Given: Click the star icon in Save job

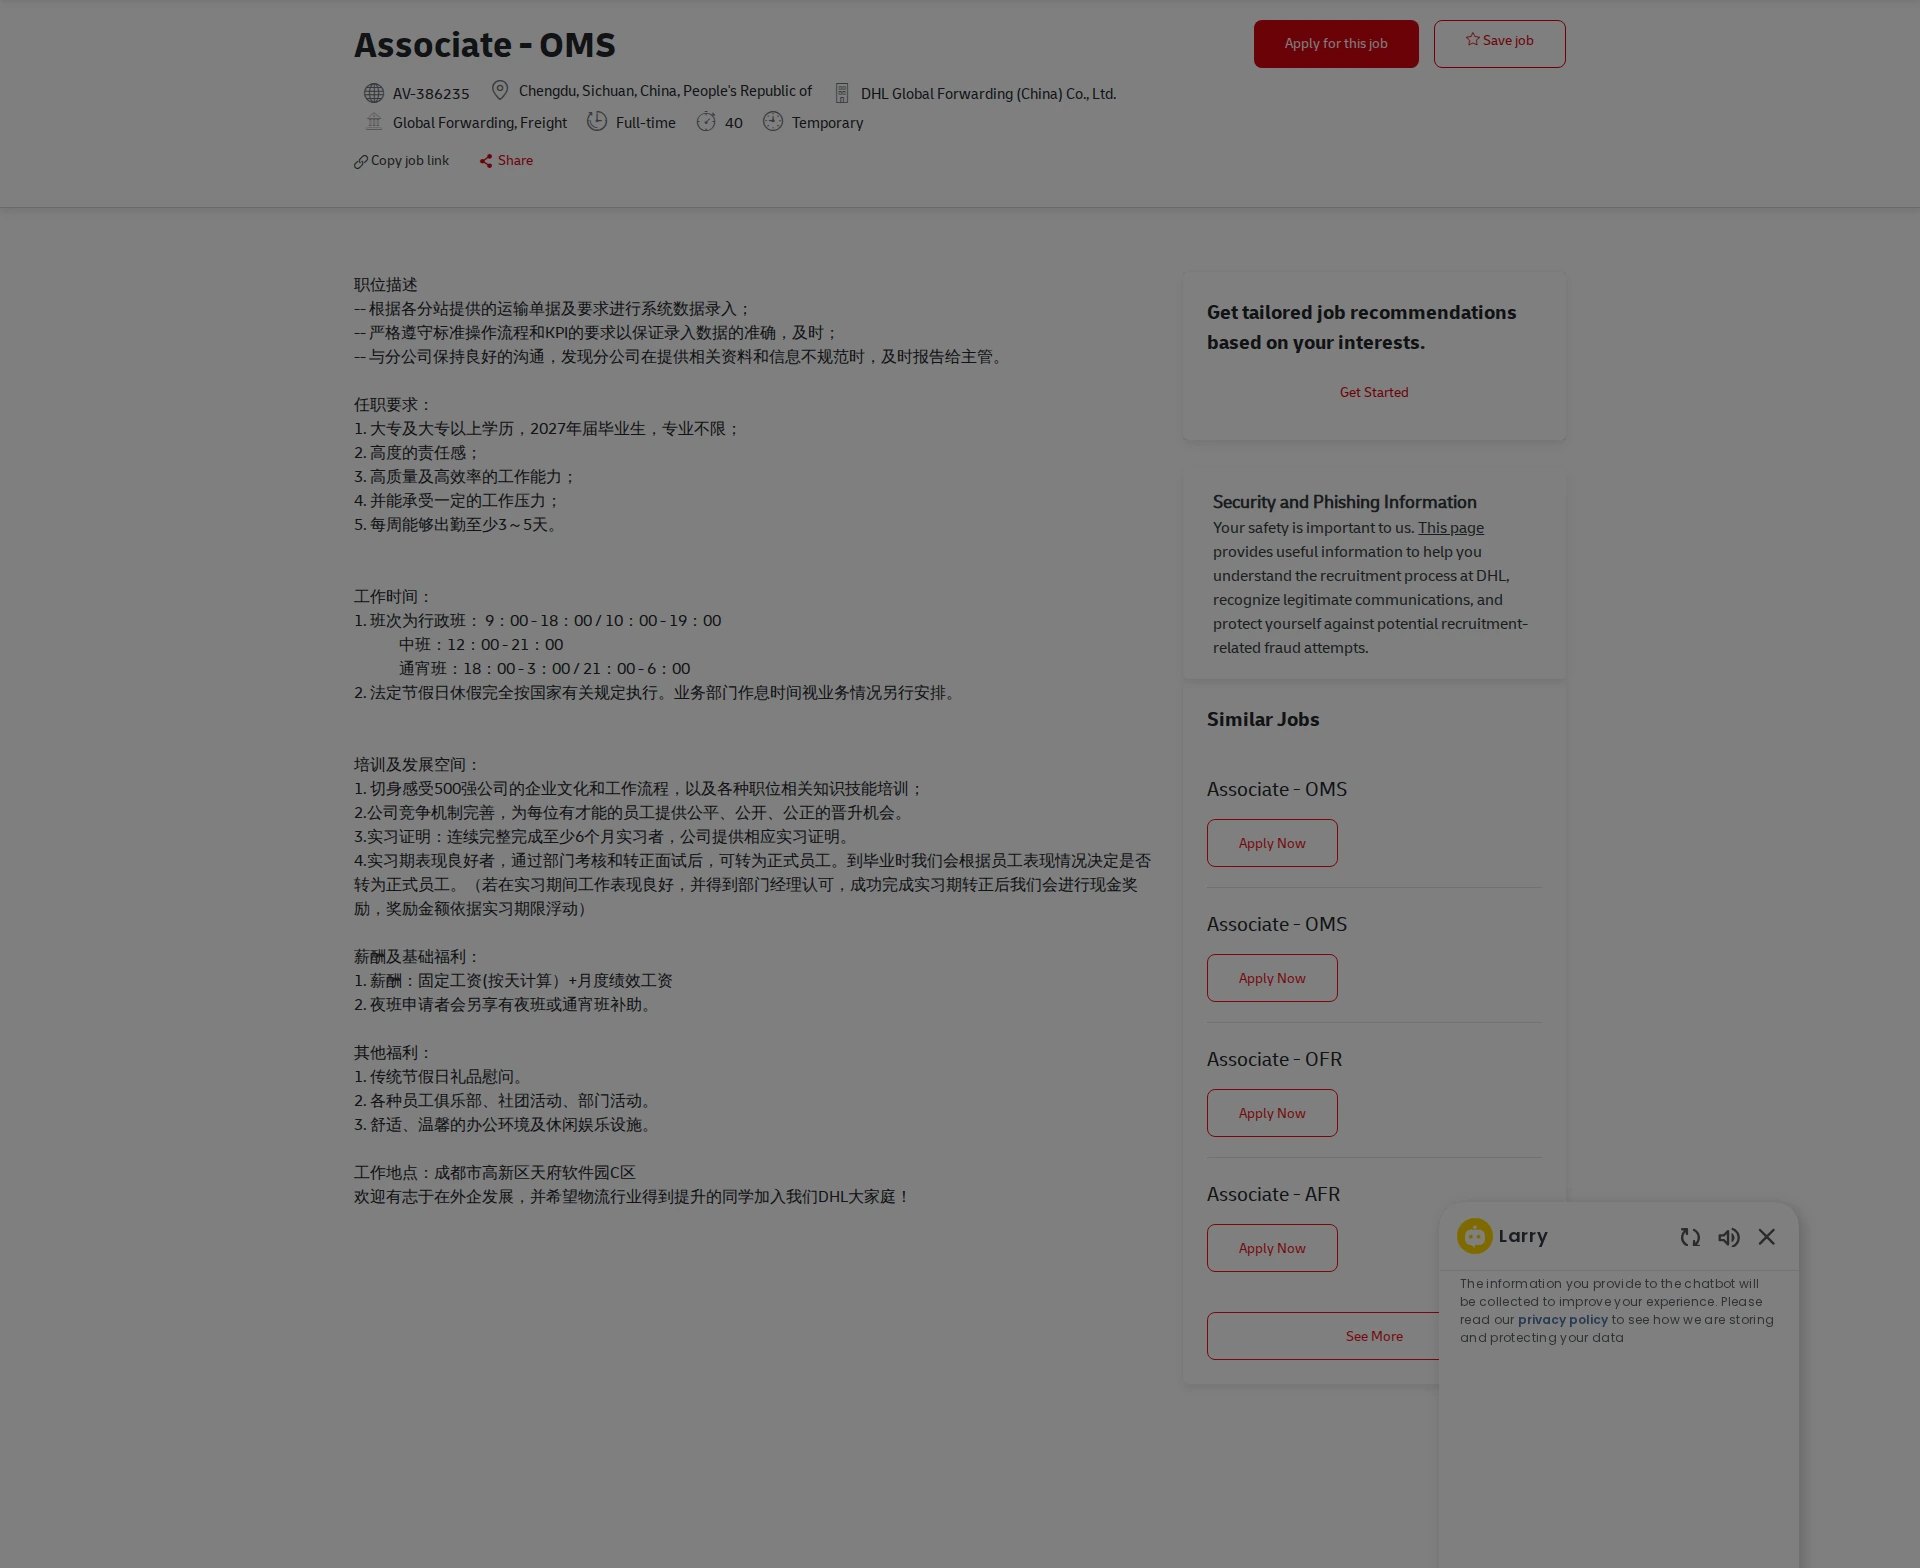Looking at the screenshot, I should pyautogui.click(x=1473, y=40).
